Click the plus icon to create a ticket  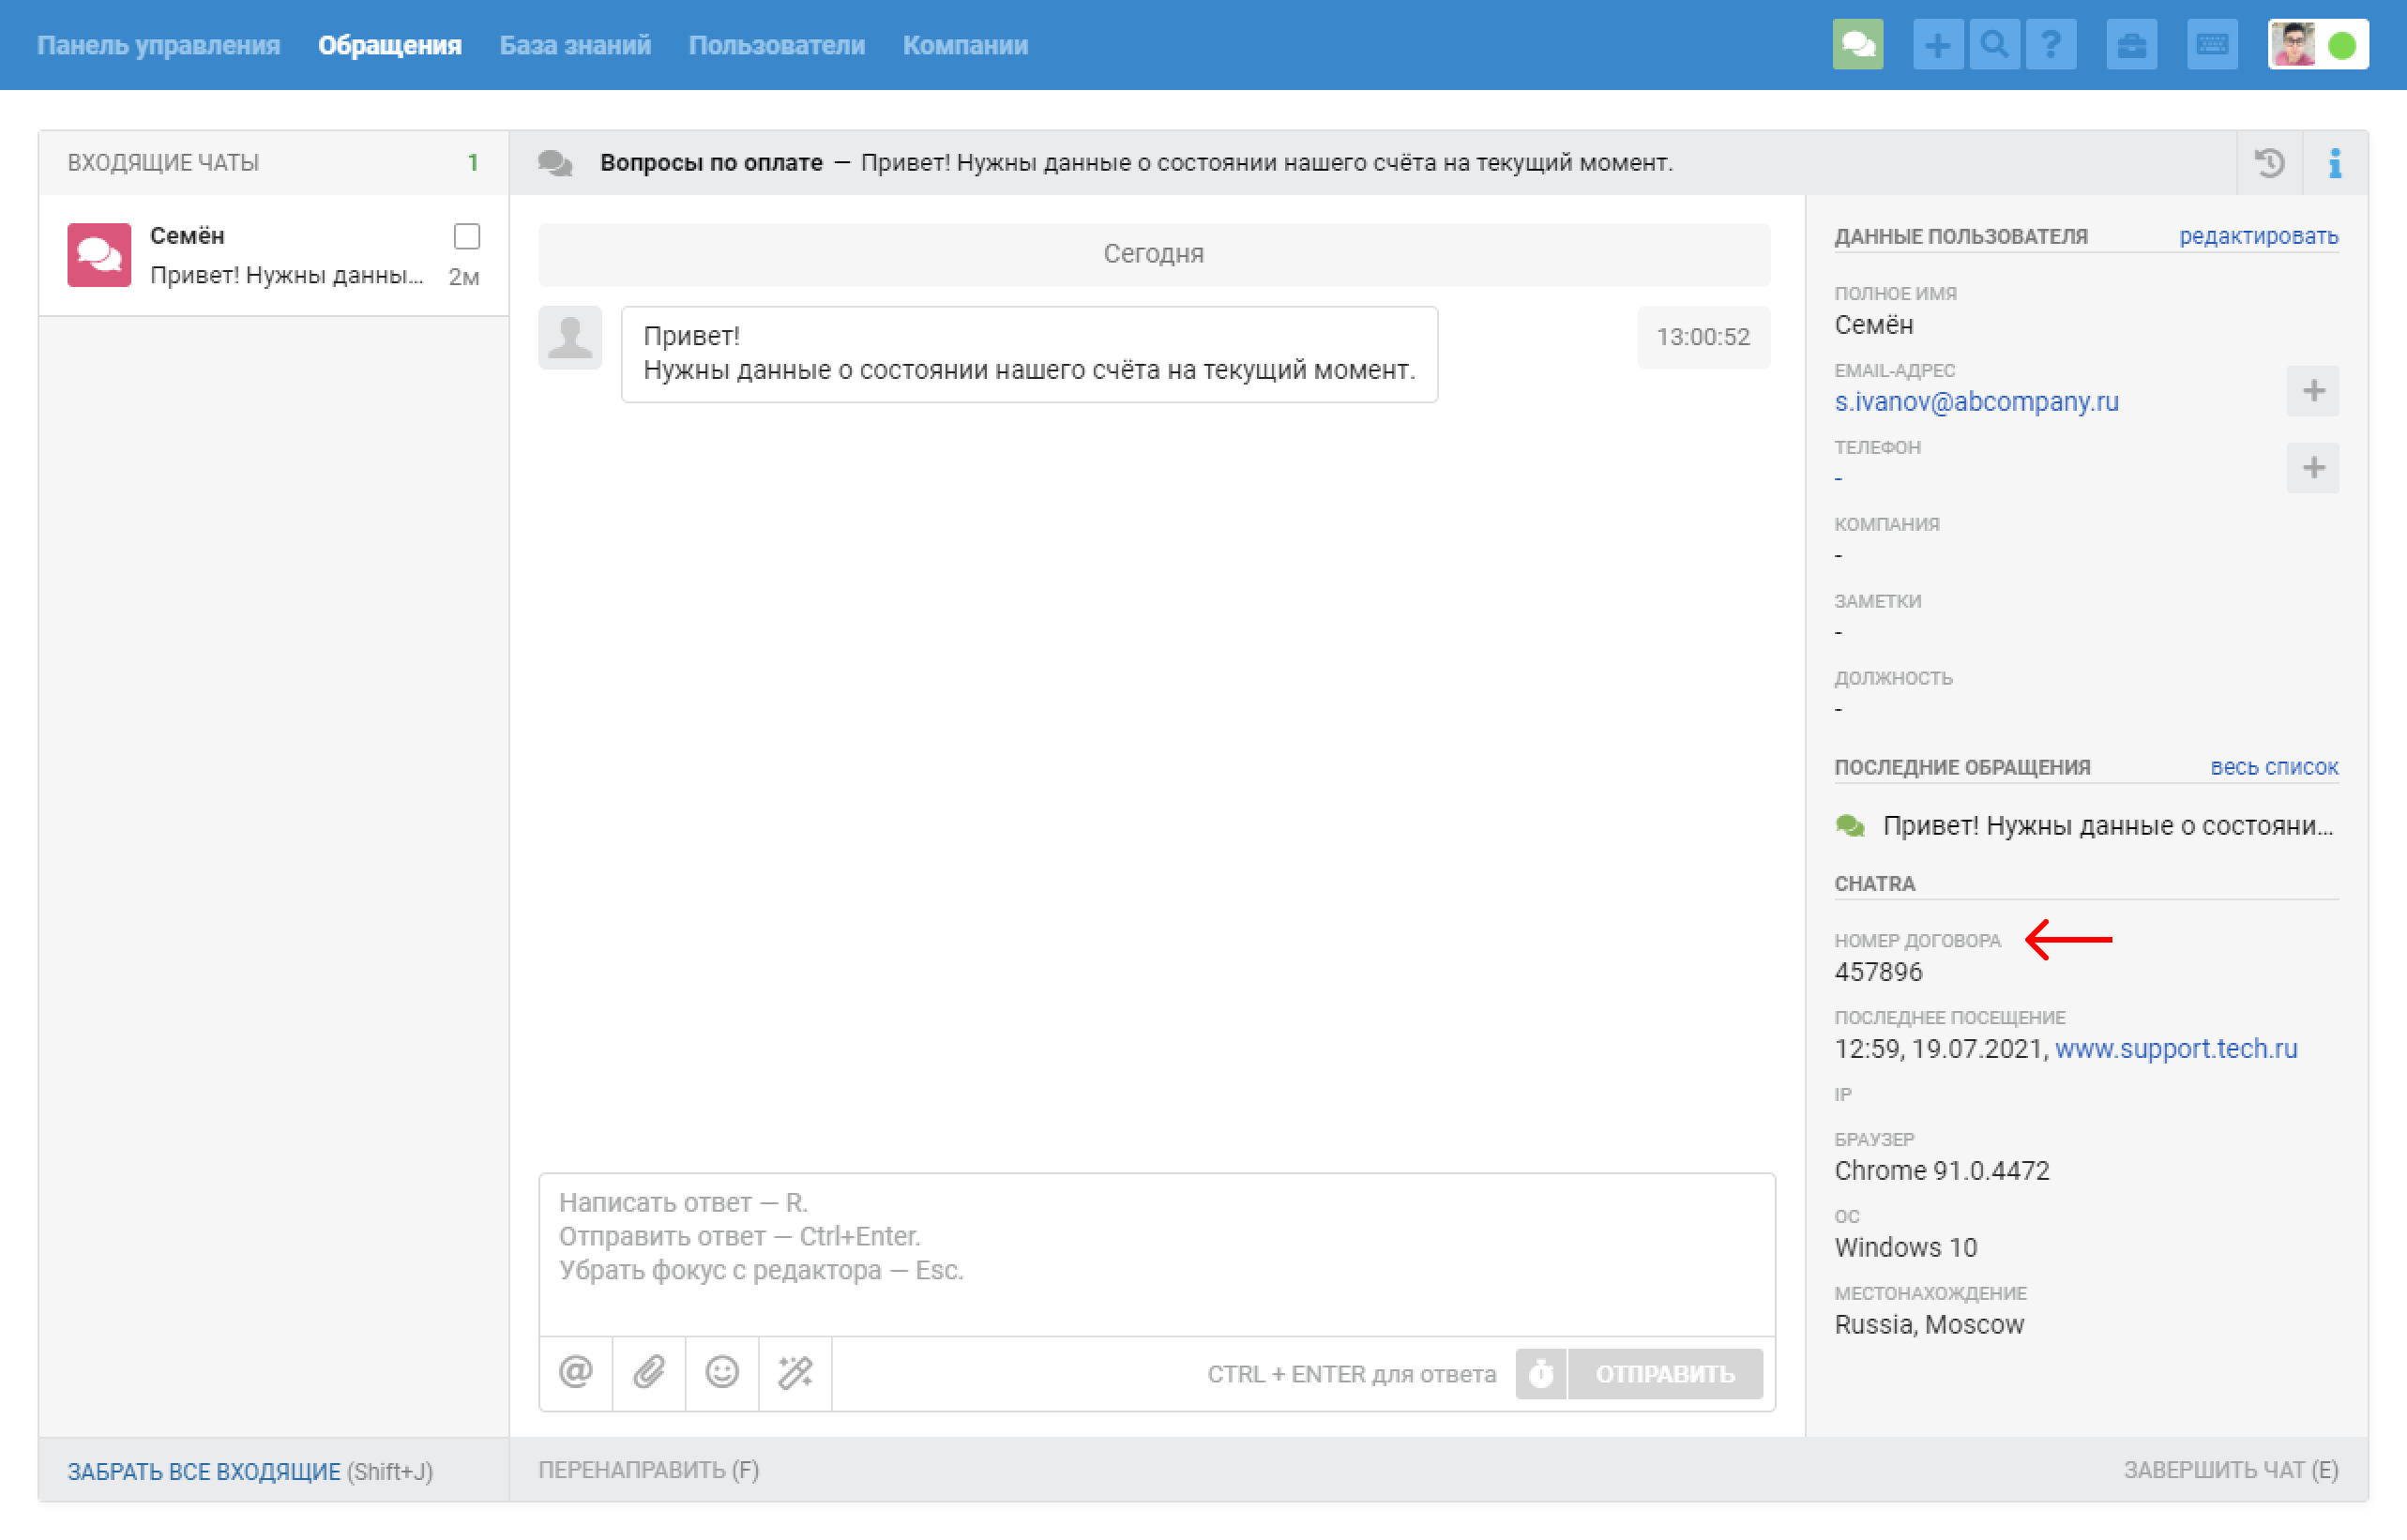tap(1937, 45)
